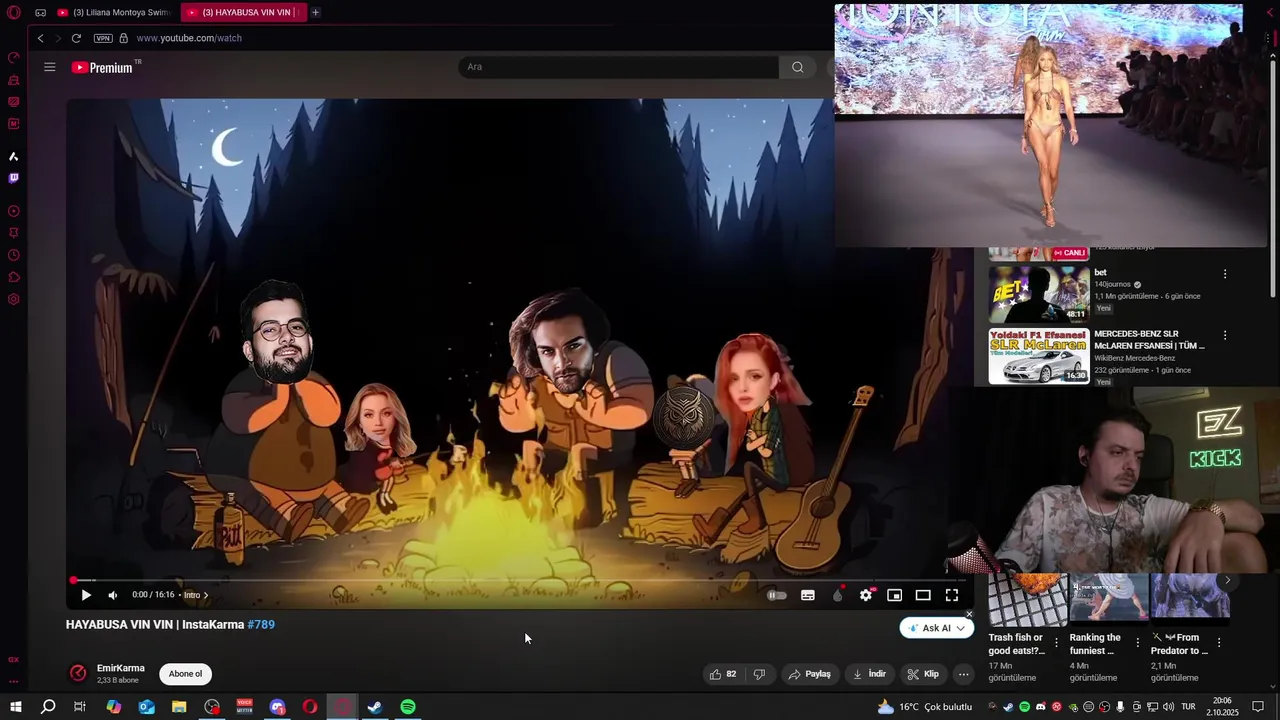Image resolution: width=1280 pixels, height=720 pixels.
Task: Open 'MERCEDES-BENZ SLR McLAREN EFSANESİ' title
Action: tap(1149, 340)
